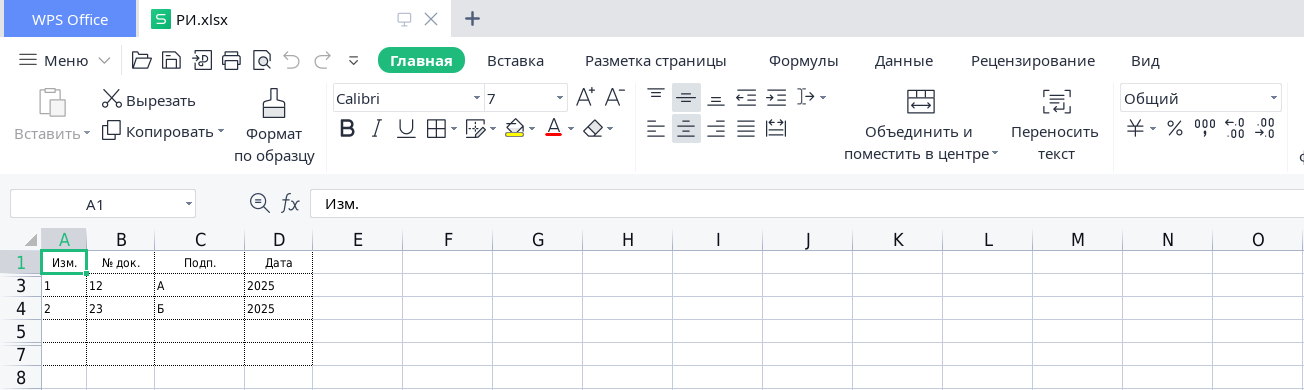
Task: Open the Формулы tab
Action: (x=803, y=61)
